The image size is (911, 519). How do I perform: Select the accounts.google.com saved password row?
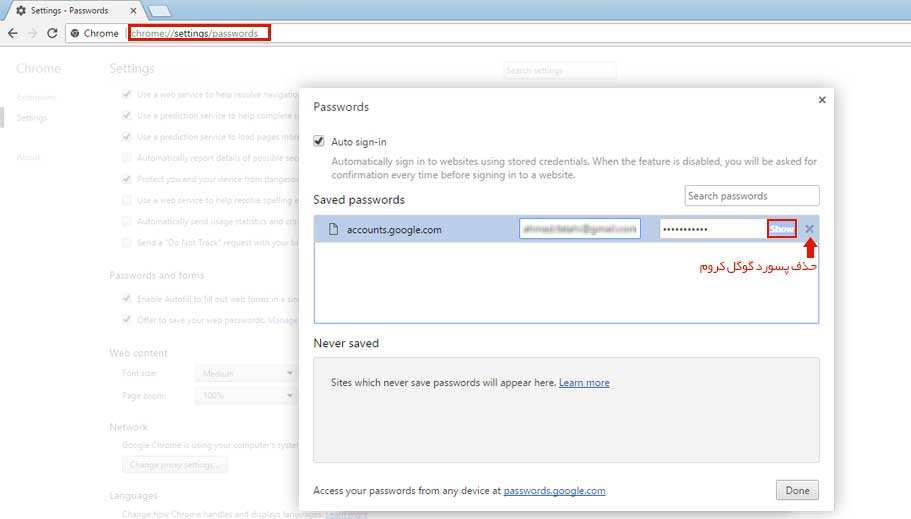pos(566,229)
